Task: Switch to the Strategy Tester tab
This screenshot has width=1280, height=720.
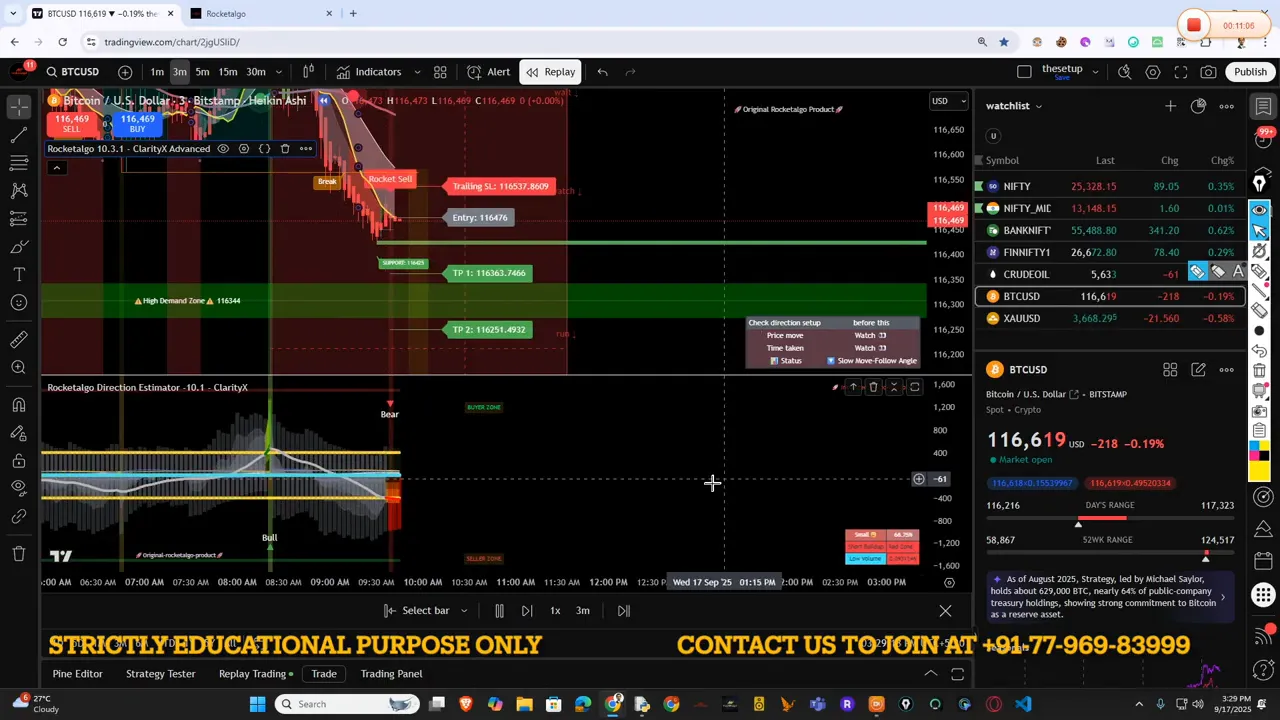Action: click(x=160, y=674)
